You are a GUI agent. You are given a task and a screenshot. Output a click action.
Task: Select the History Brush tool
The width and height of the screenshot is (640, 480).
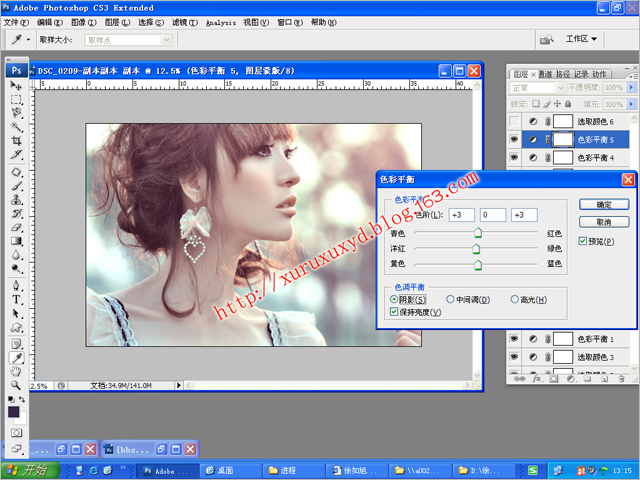point(16,213)
